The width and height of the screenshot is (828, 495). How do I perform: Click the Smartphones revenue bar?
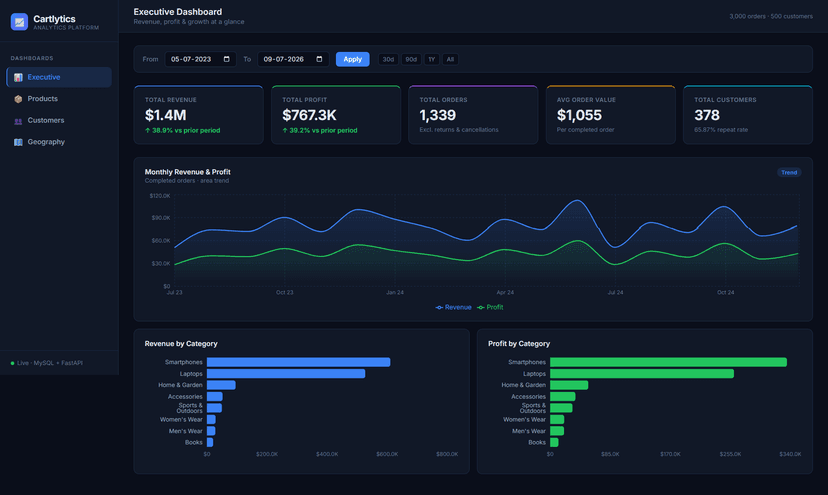(x=298, y=362)
